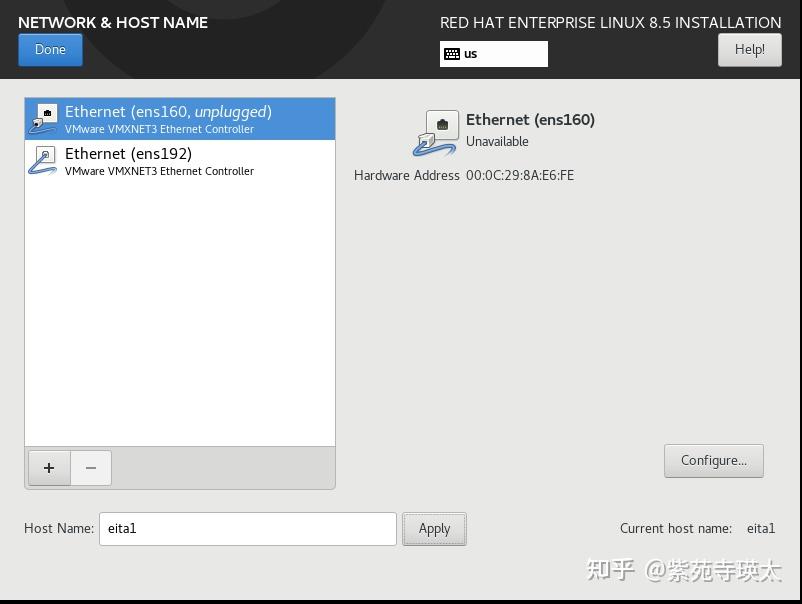Click the plus icon to add a connection
Viewport: 802px width, 604px height.
[x=48, y=467]
